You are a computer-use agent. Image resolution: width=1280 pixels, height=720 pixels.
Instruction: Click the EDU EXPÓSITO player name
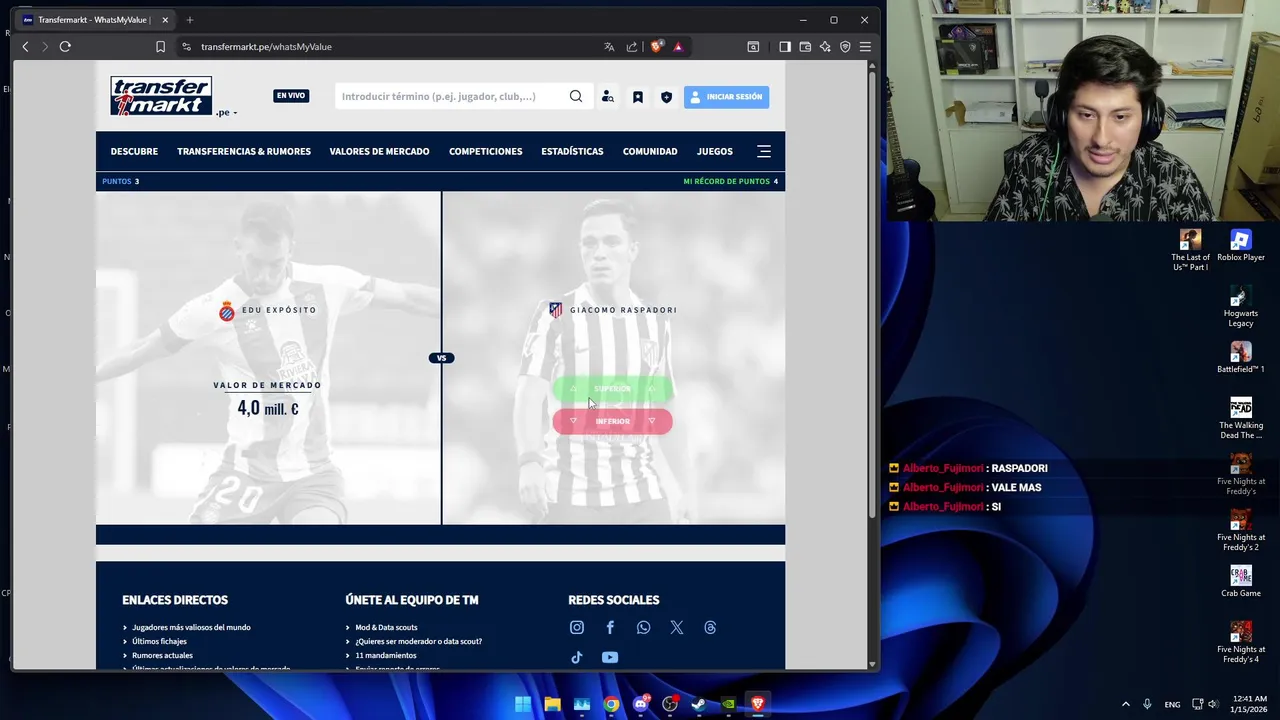pos(279,310)
